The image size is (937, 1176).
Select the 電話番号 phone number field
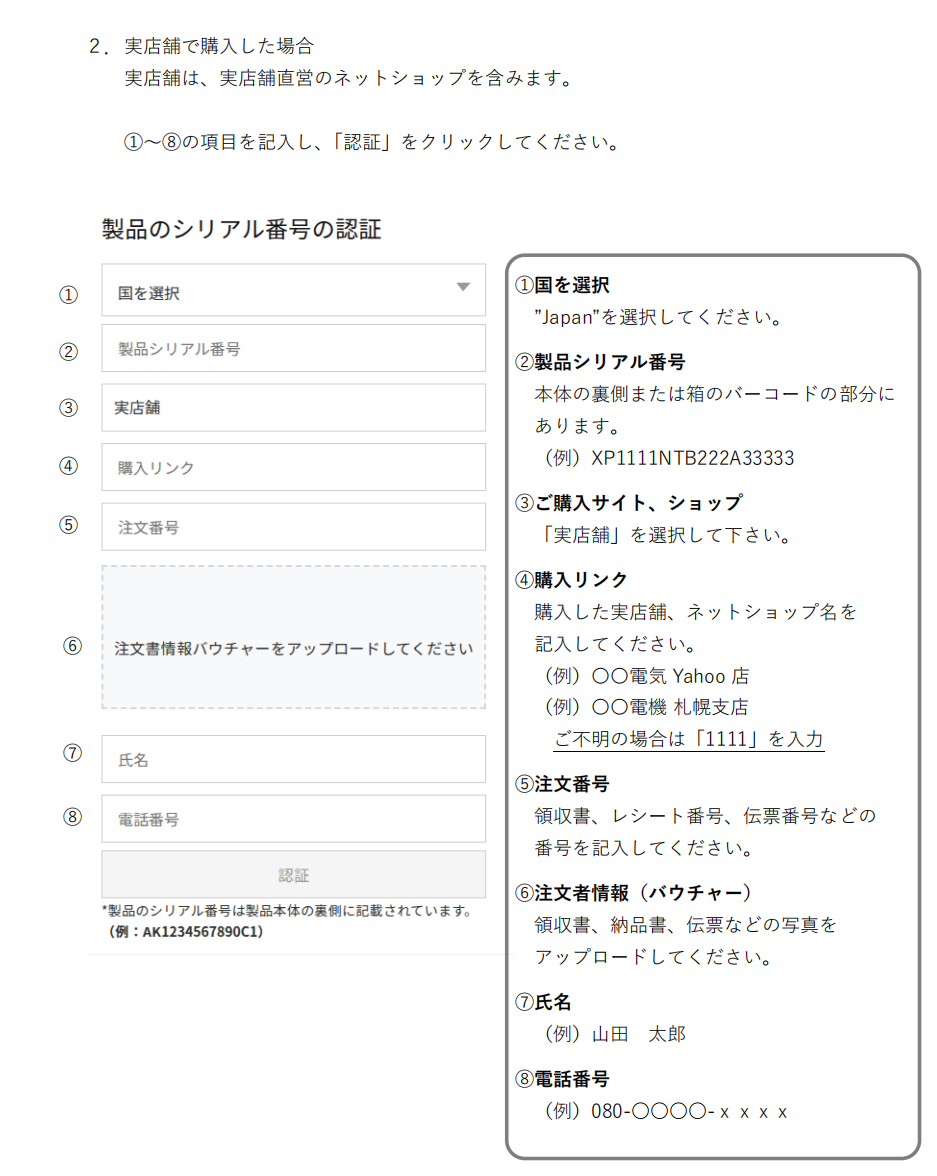point(292,818)
